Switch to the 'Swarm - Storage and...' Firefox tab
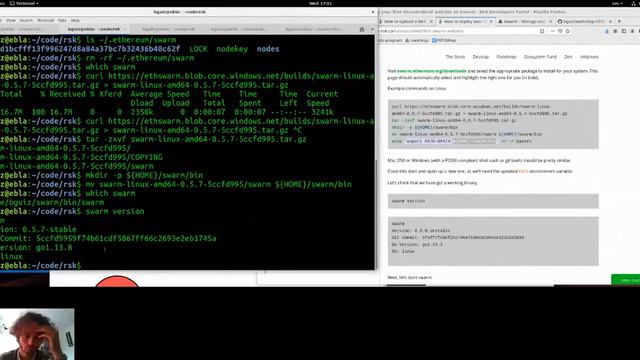The image size is (640, 360). [524, 21]
